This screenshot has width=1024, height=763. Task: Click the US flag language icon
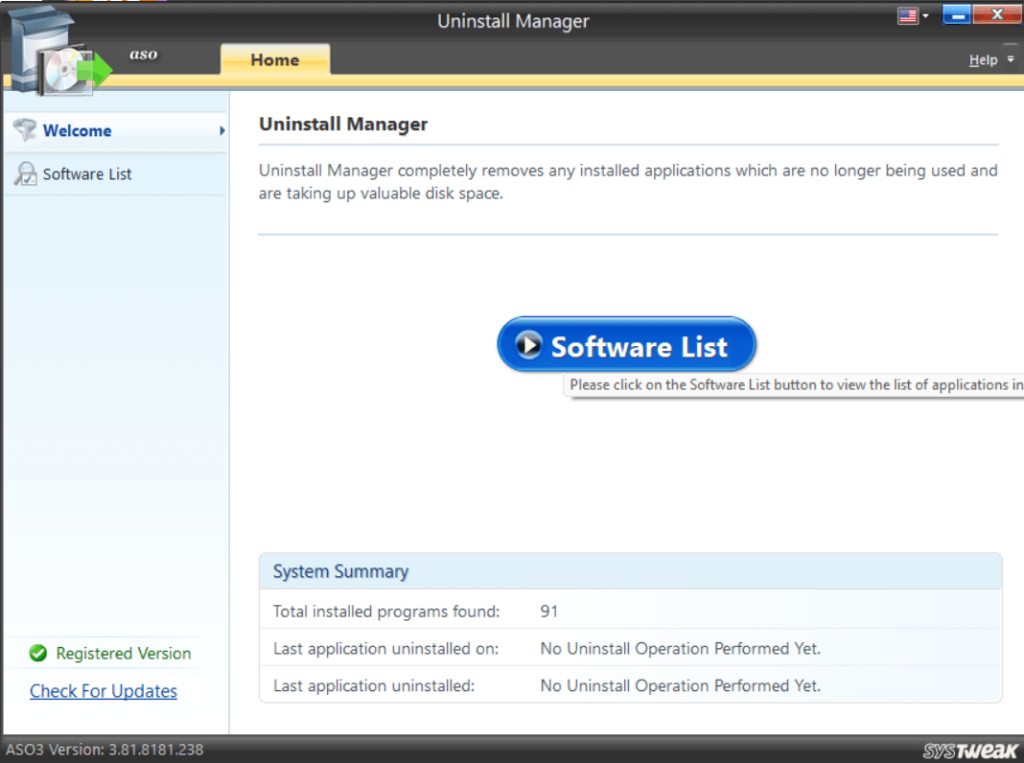point(909,16)
